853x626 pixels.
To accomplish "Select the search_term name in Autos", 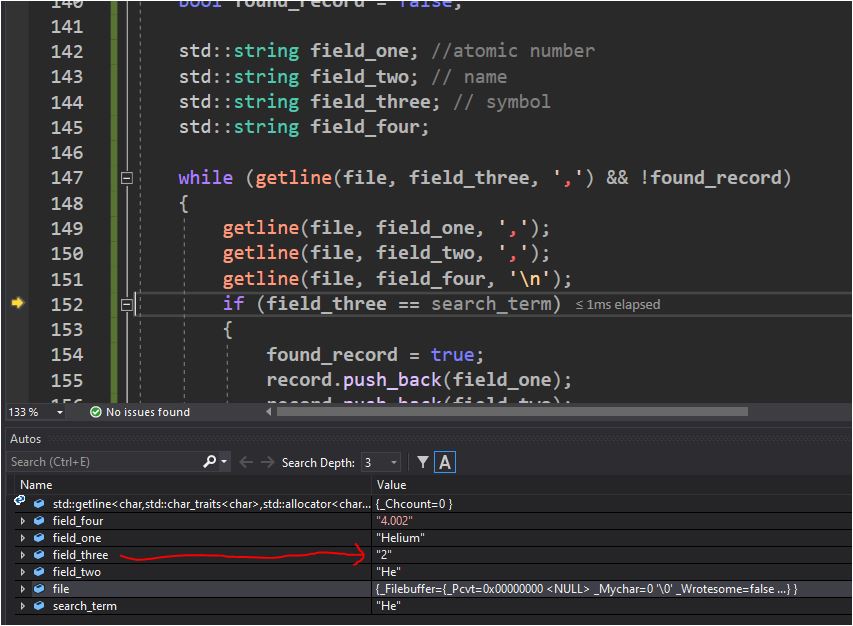I will pyautogui.click(x=84, y=606).
